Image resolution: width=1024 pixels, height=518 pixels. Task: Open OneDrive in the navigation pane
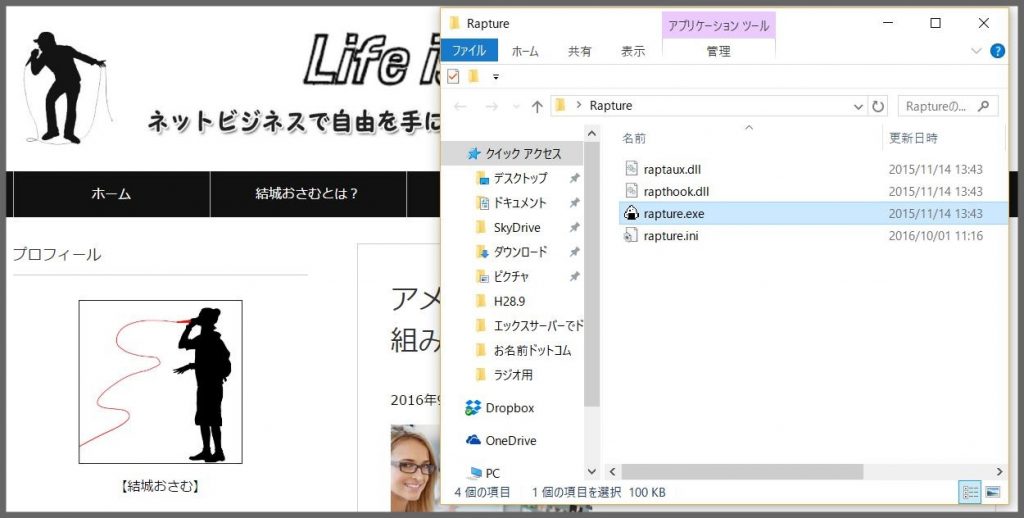pos(510,441)
